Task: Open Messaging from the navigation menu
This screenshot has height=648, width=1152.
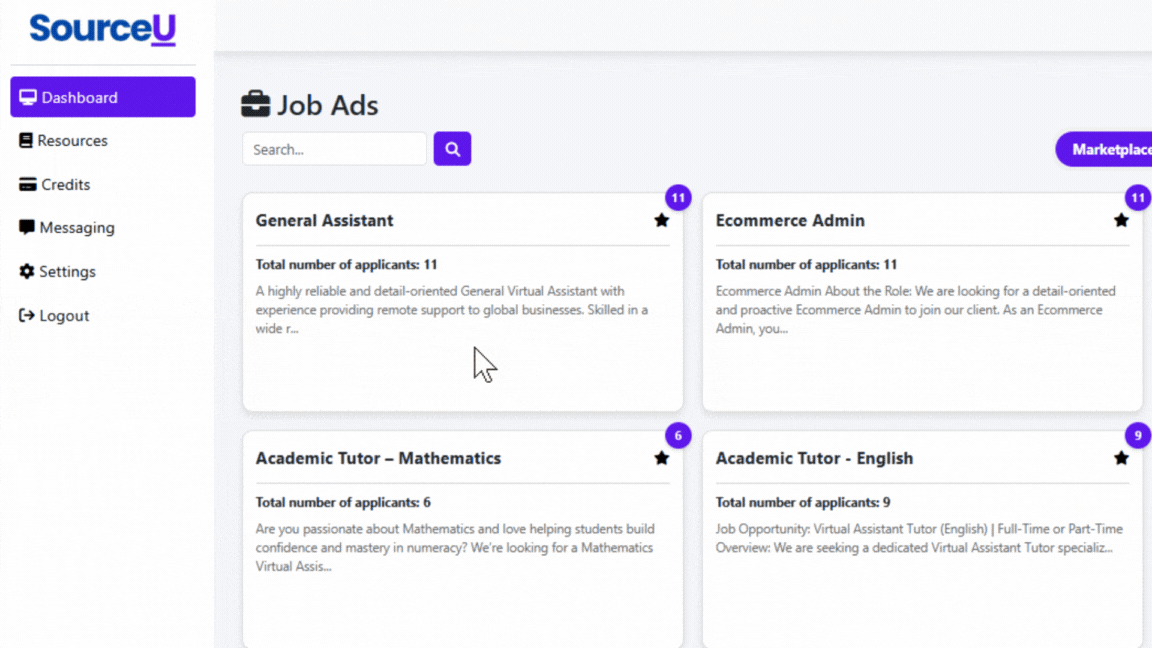Action: pos(75,227)
